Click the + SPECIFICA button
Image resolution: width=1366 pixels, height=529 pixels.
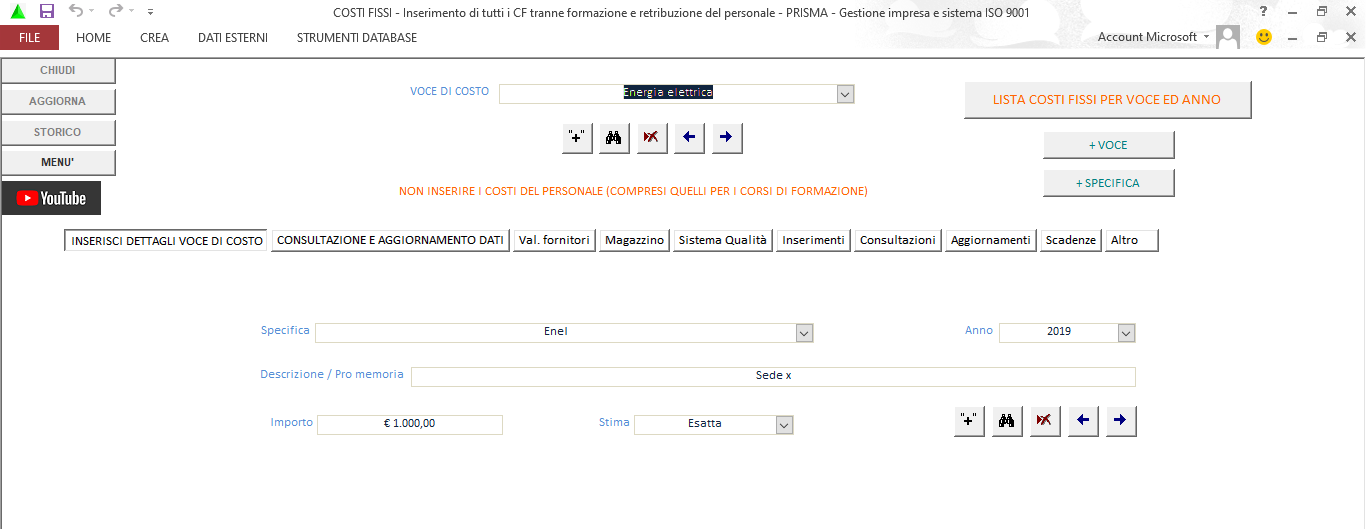tap(1108, 183)
